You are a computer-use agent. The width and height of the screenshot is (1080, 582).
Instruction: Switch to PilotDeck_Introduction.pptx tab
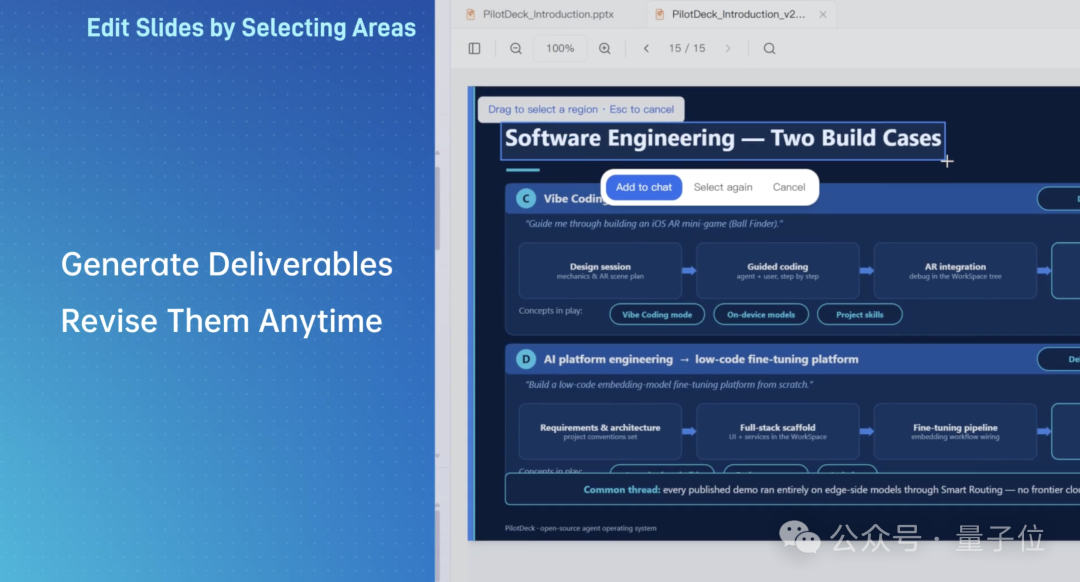tap(541, 14)
